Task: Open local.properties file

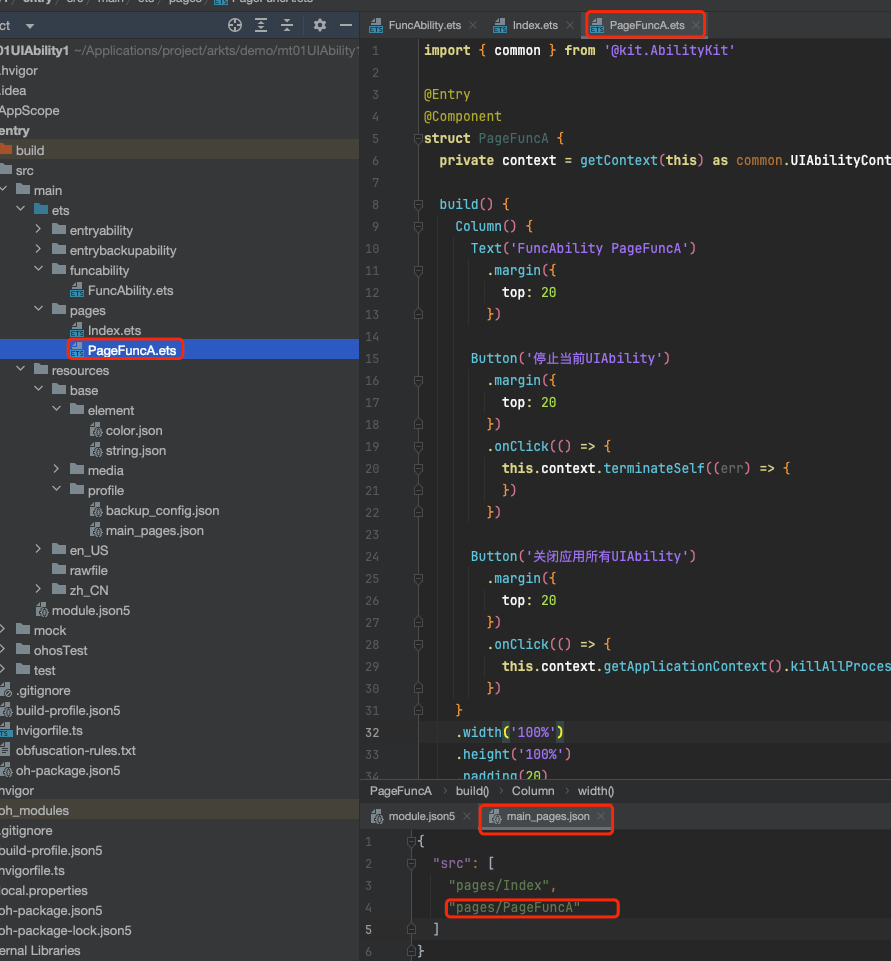Action: point(44,891)
